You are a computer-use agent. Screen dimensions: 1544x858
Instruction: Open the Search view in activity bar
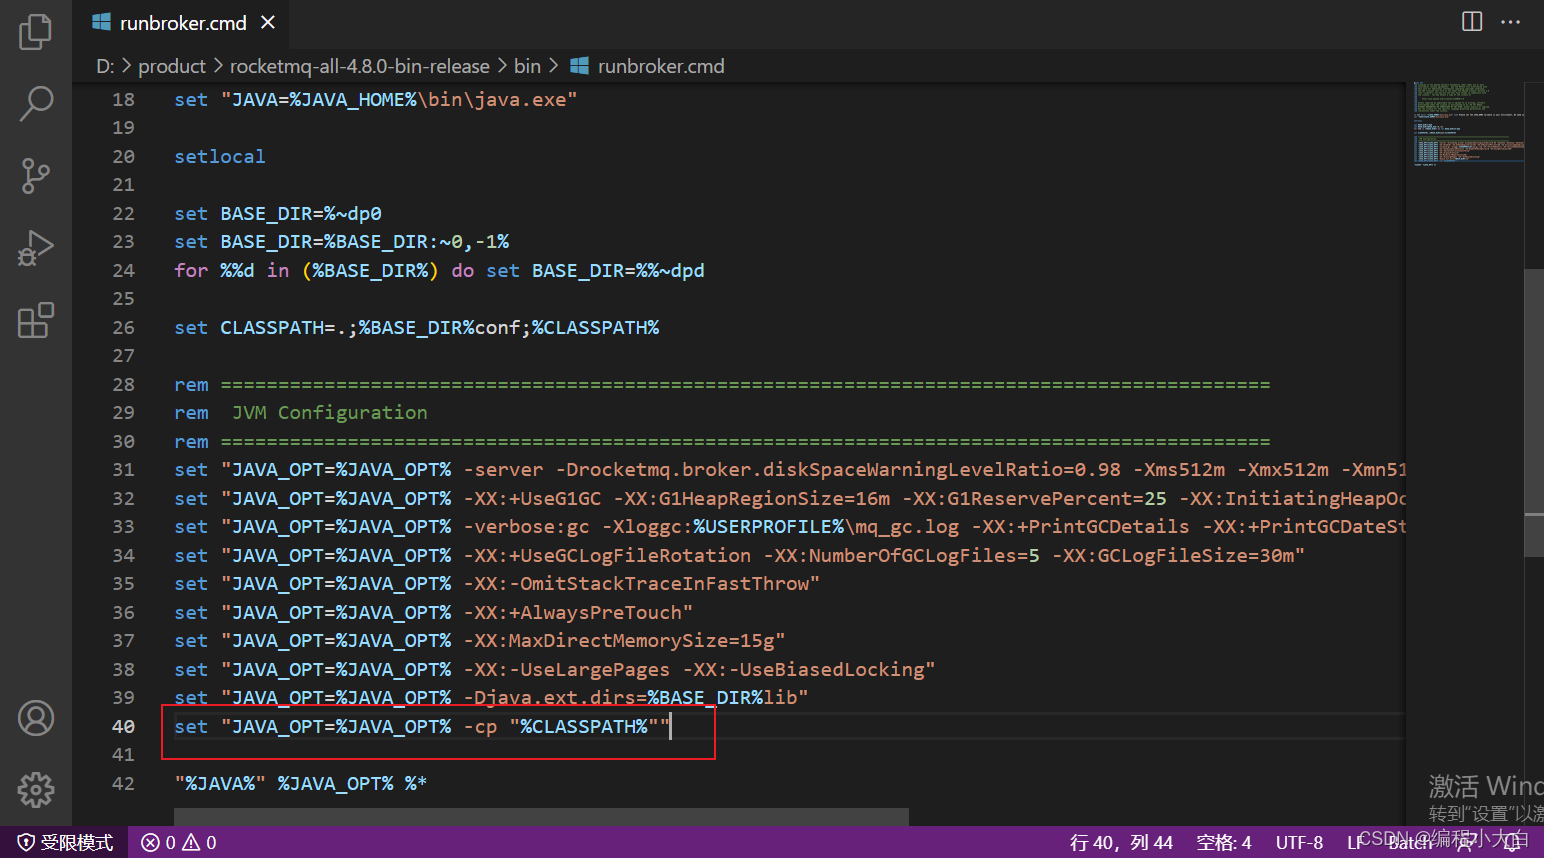[36, 103]
